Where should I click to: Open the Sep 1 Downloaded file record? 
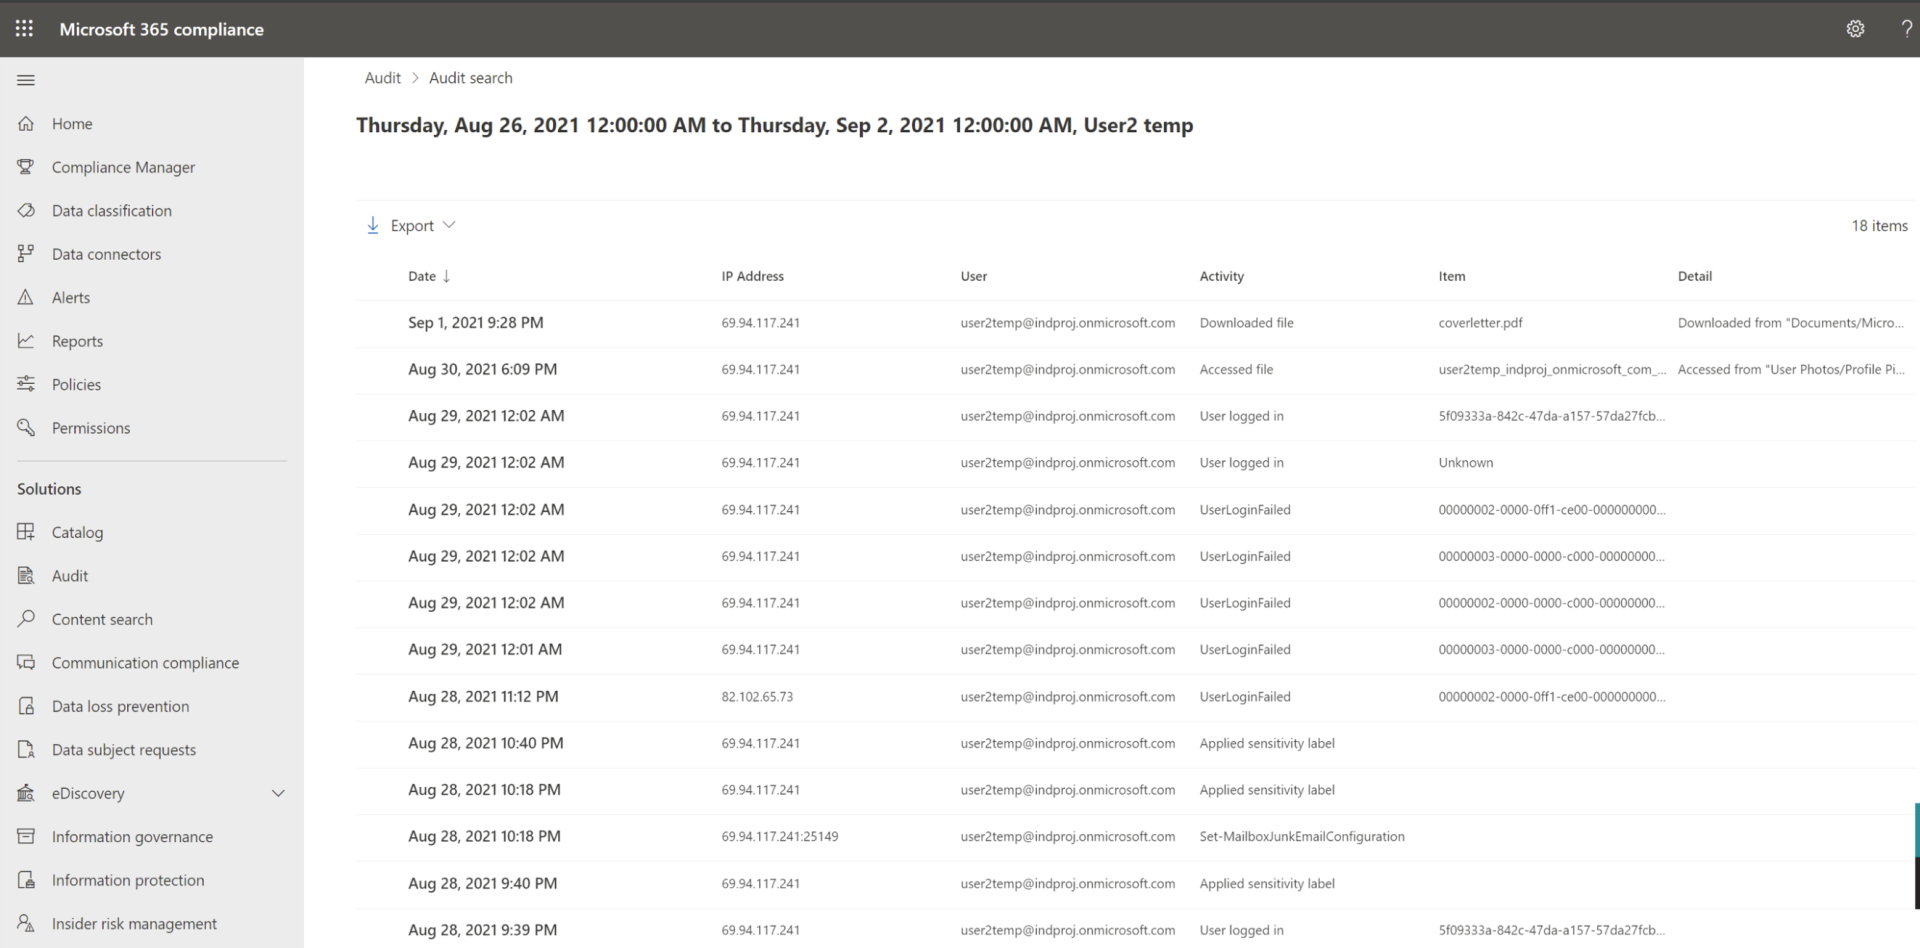[x=1246, y=323]
